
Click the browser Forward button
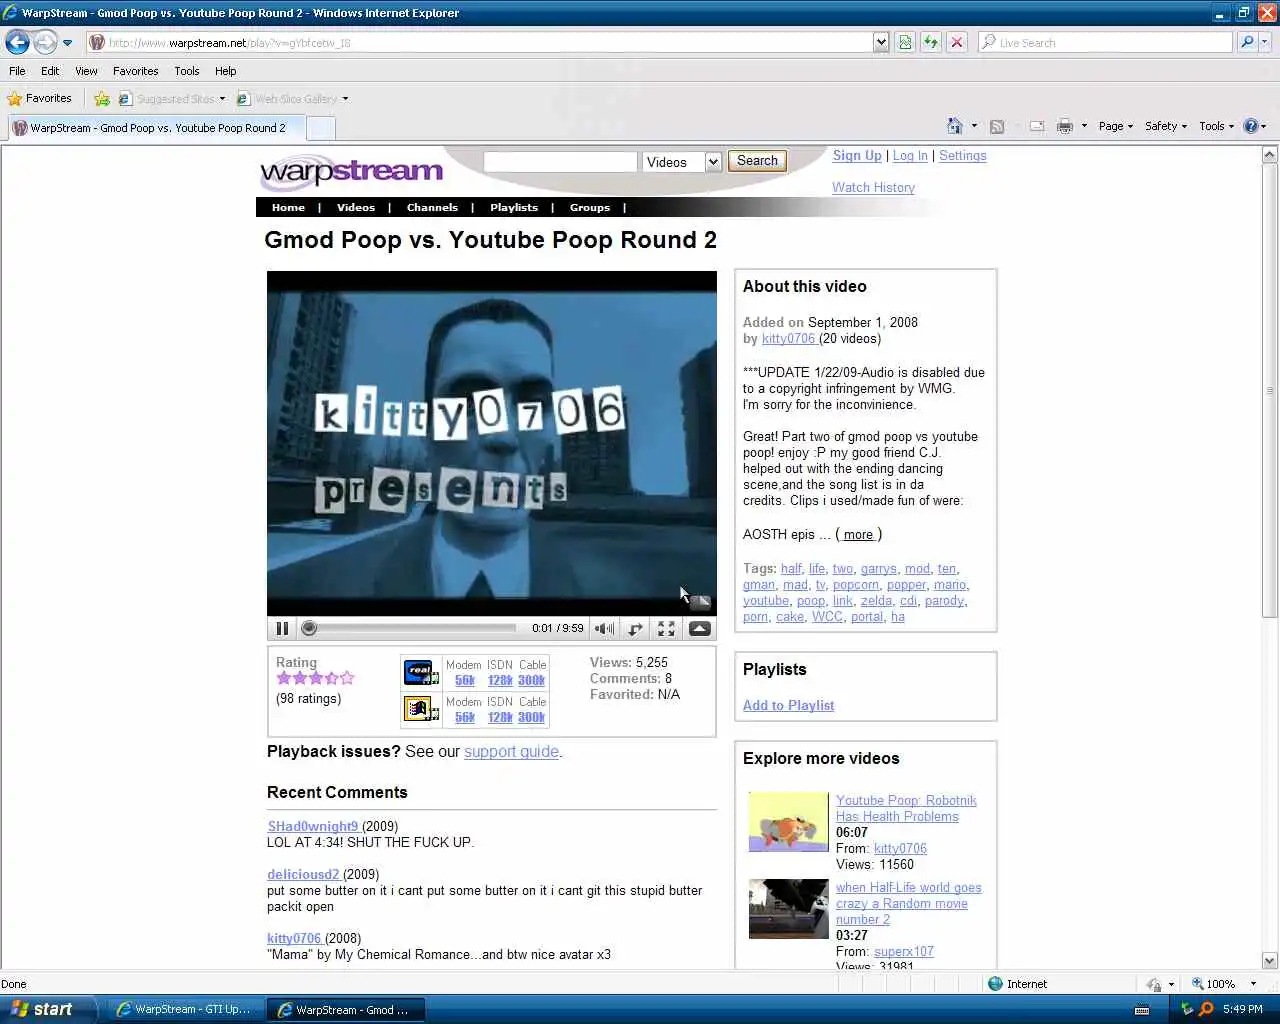[45, 42]
